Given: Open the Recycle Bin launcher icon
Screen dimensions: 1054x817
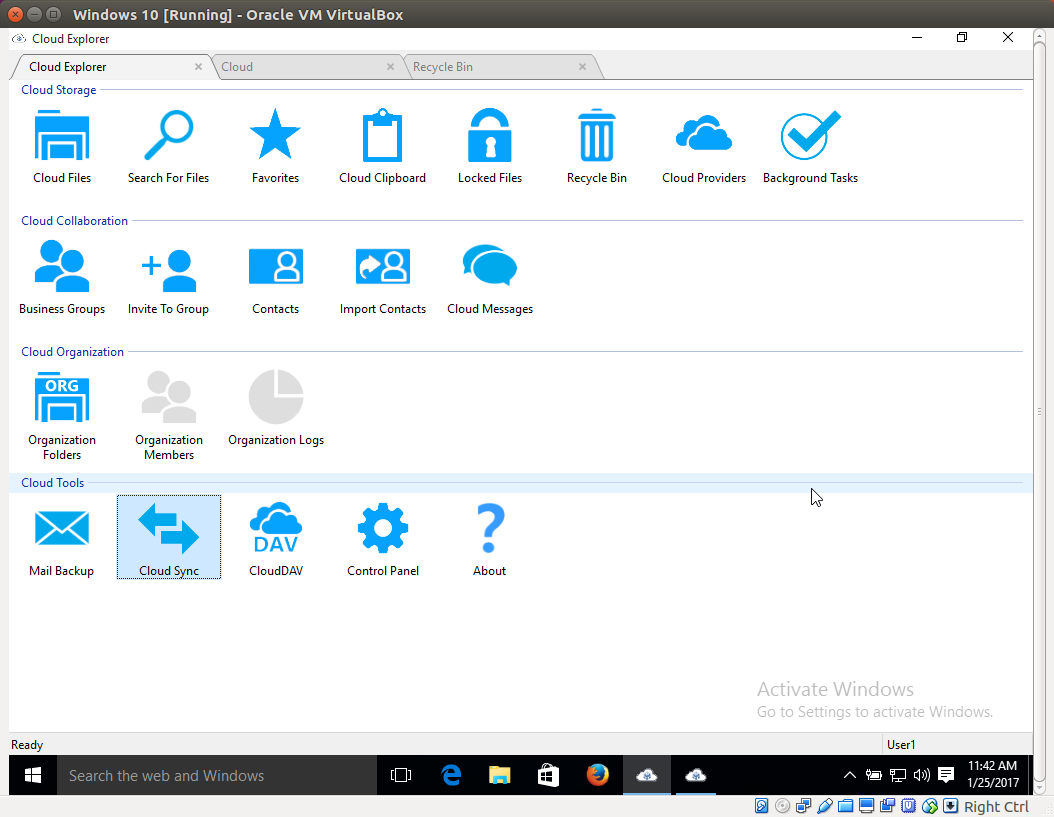Looking at the screenshot, I should (x=596, y=146).
